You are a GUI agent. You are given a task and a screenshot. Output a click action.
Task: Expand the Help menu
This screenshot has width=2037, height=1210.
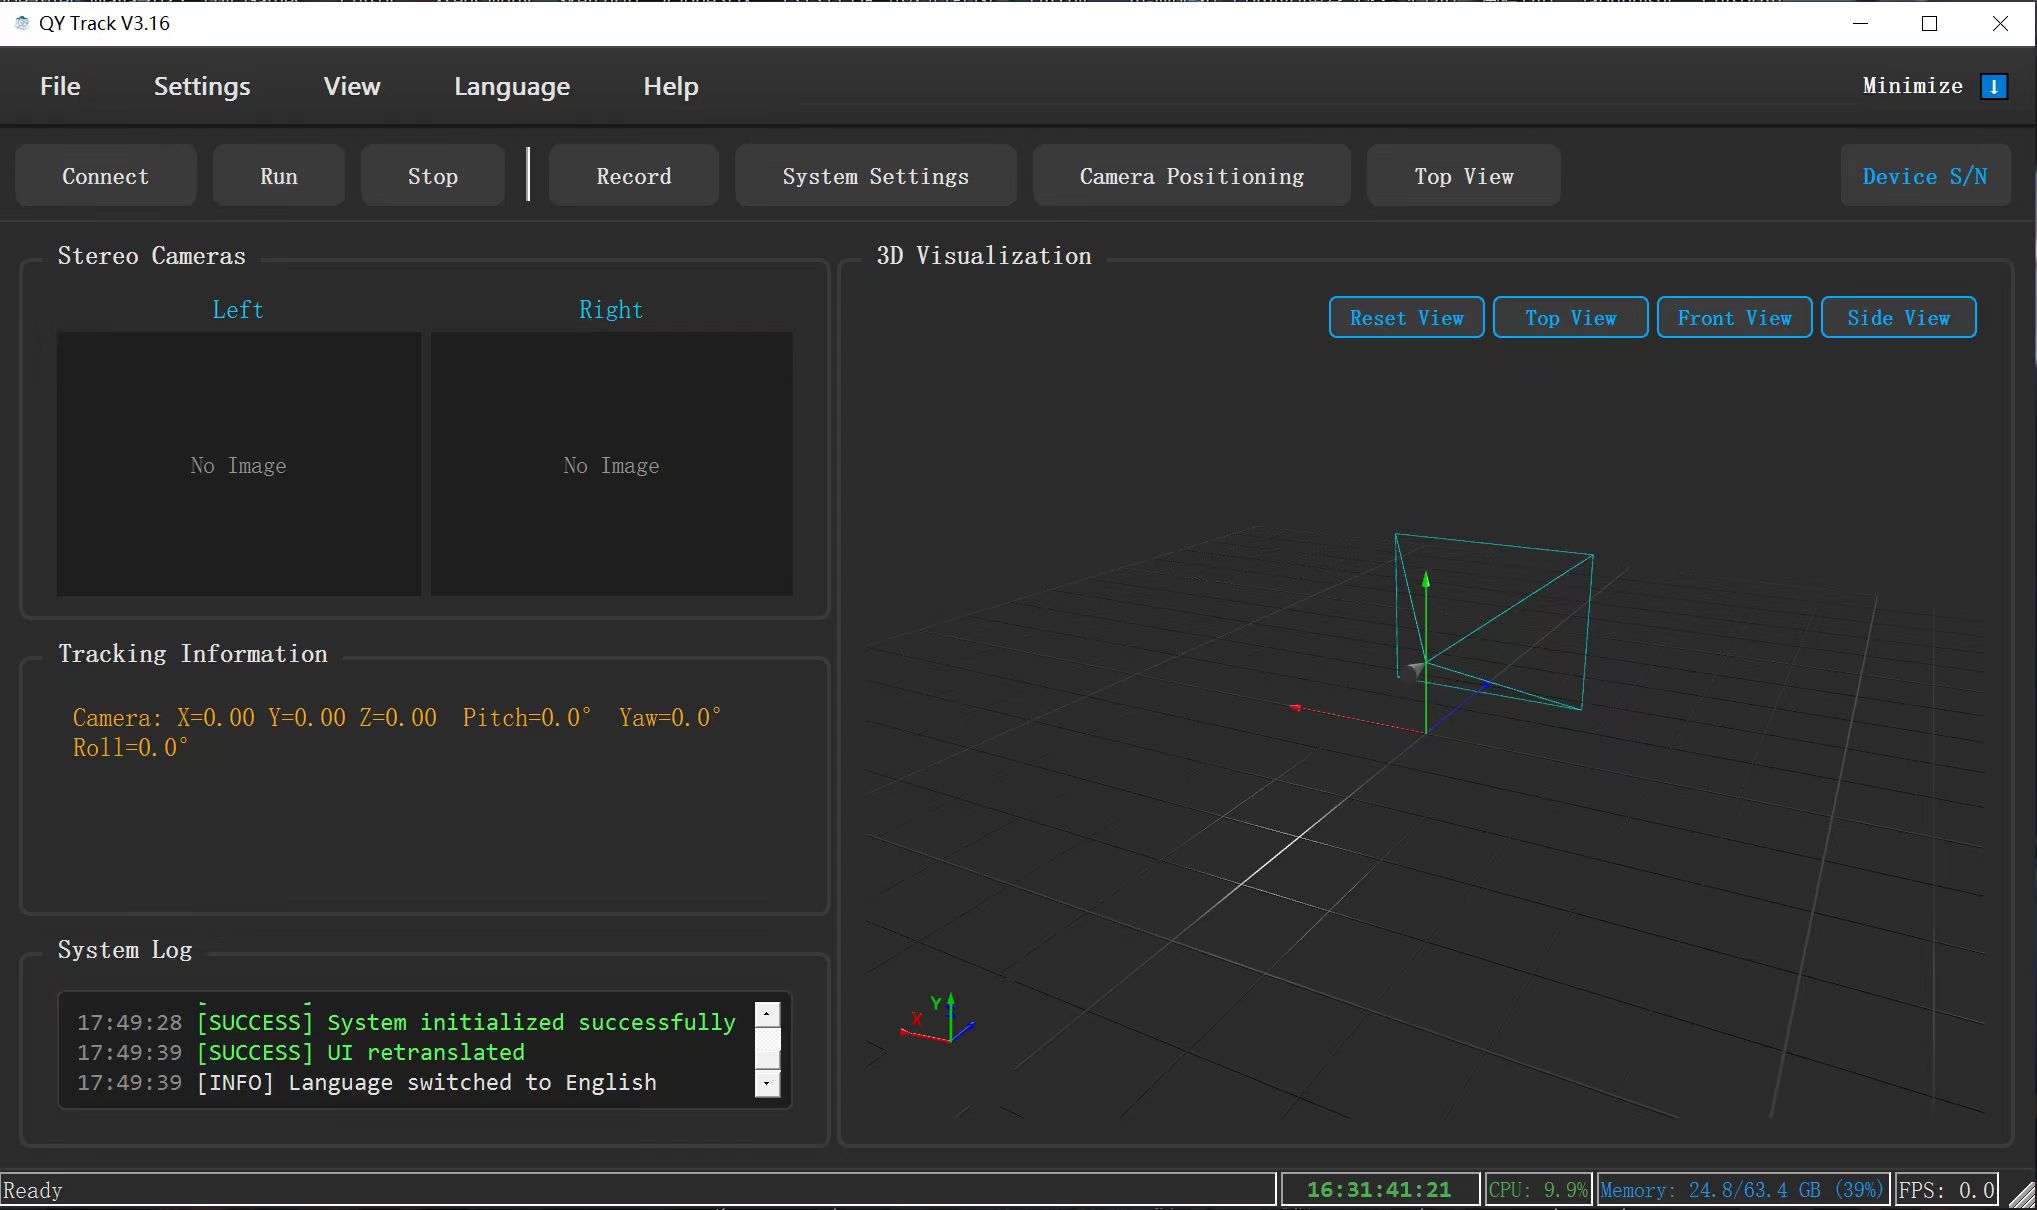pos(671,87)
